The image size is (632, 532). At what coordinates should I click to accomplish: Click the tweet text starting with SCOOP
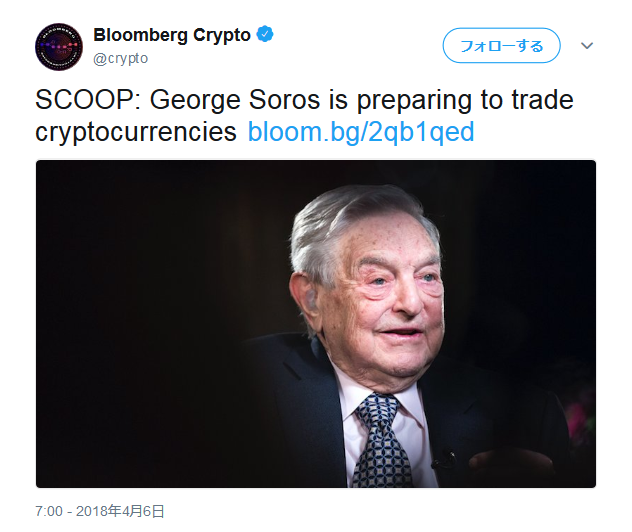tap(304, 116)
